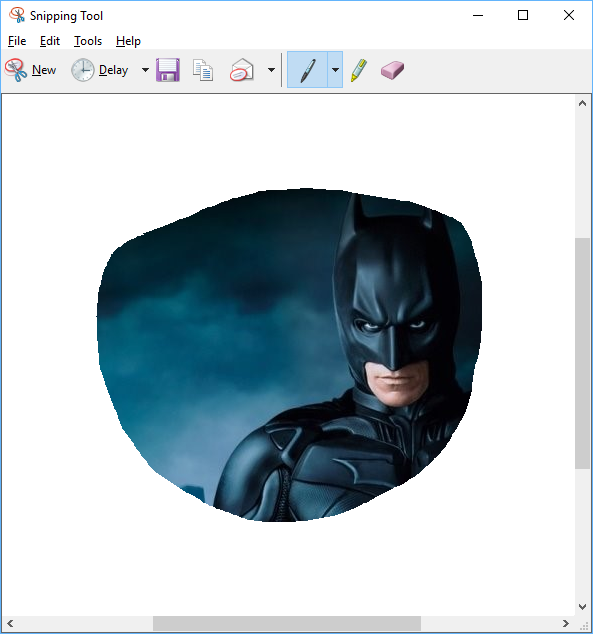Click the New button label
Screen dimensions: 593x634
pos(44,70)
